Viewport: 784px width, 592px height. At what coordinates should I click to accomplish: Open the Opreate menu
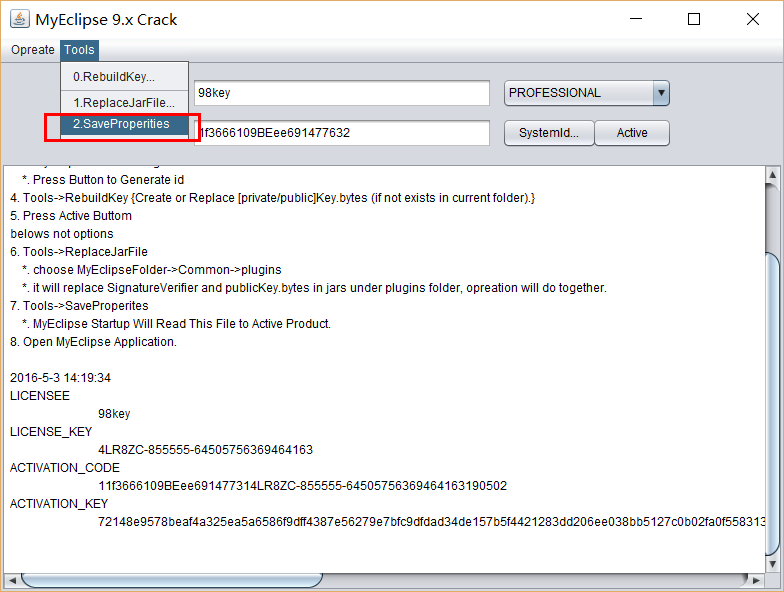click(x=32, y=50)
